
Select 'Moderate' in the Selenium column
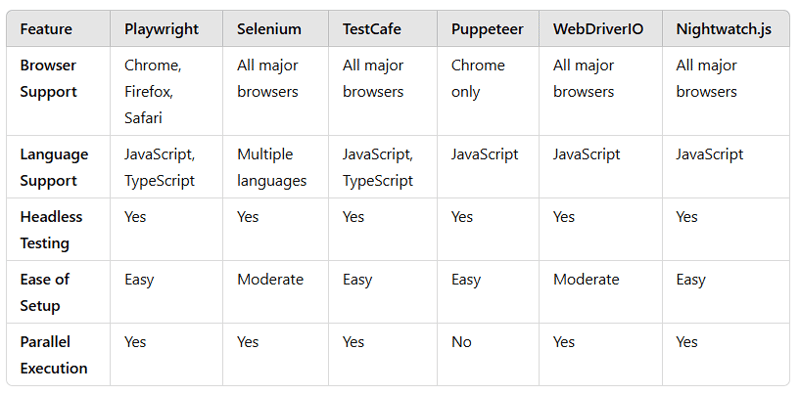pyautogui.click(x=270, y=280)
